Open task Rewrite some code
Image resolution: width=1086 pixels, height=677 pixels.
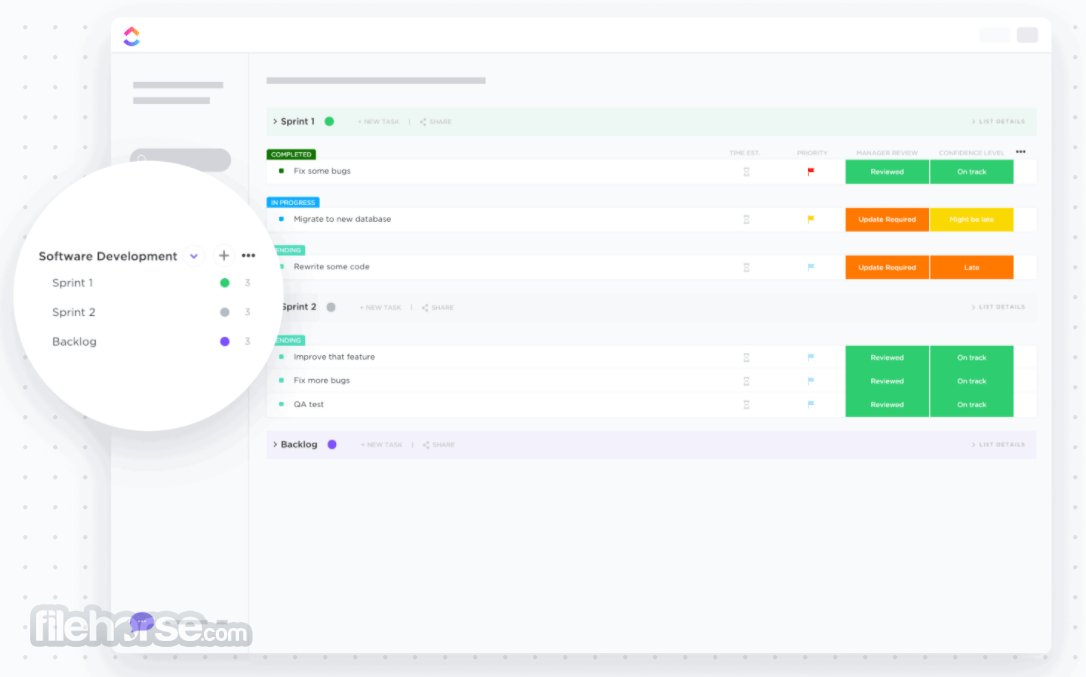coord(331,267)
